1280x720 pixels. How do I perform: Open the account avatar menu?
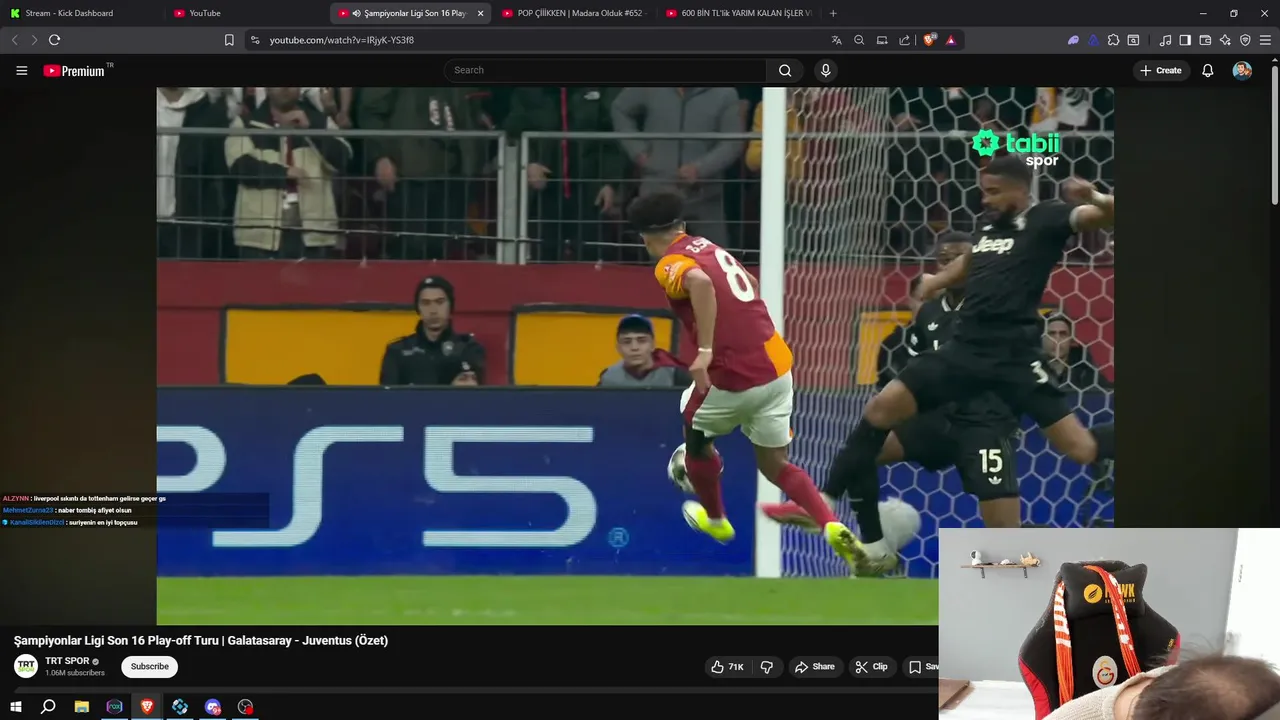(x=1242, y=70)
